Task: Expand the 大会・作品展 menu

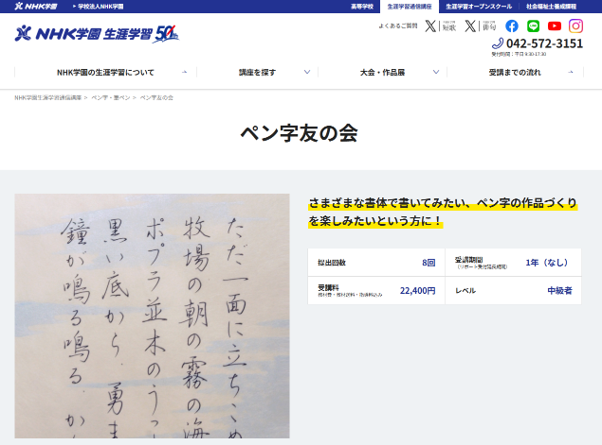Action: tap(382, 73)
